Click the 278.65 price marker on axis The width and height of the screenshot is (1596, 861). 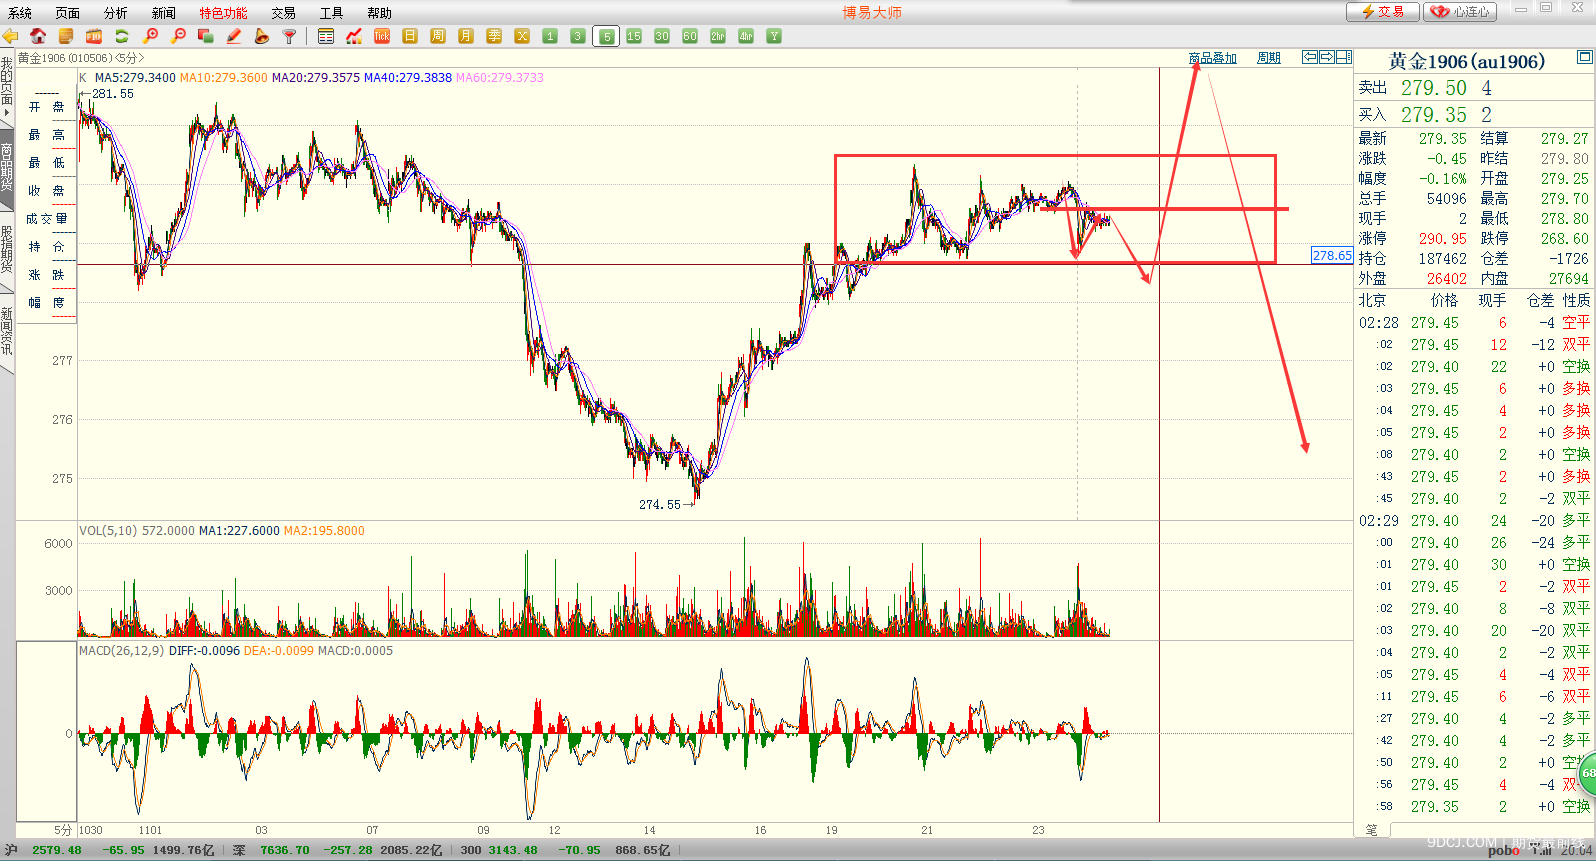click(1332, 256)
